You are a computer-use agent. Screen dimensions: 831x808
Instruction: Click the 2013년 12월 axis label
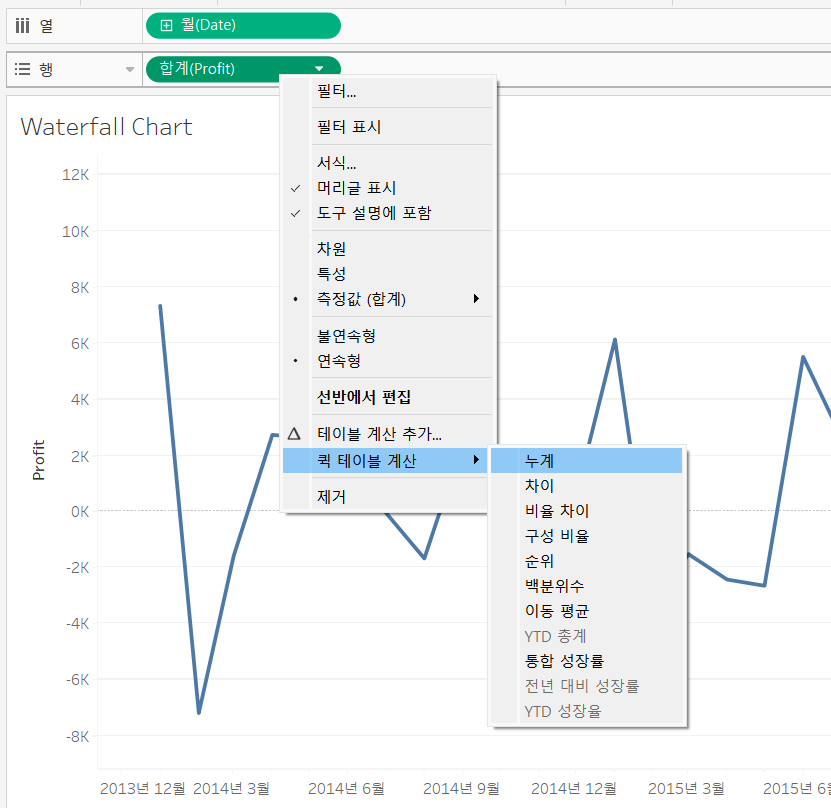[x=143, y=788]
